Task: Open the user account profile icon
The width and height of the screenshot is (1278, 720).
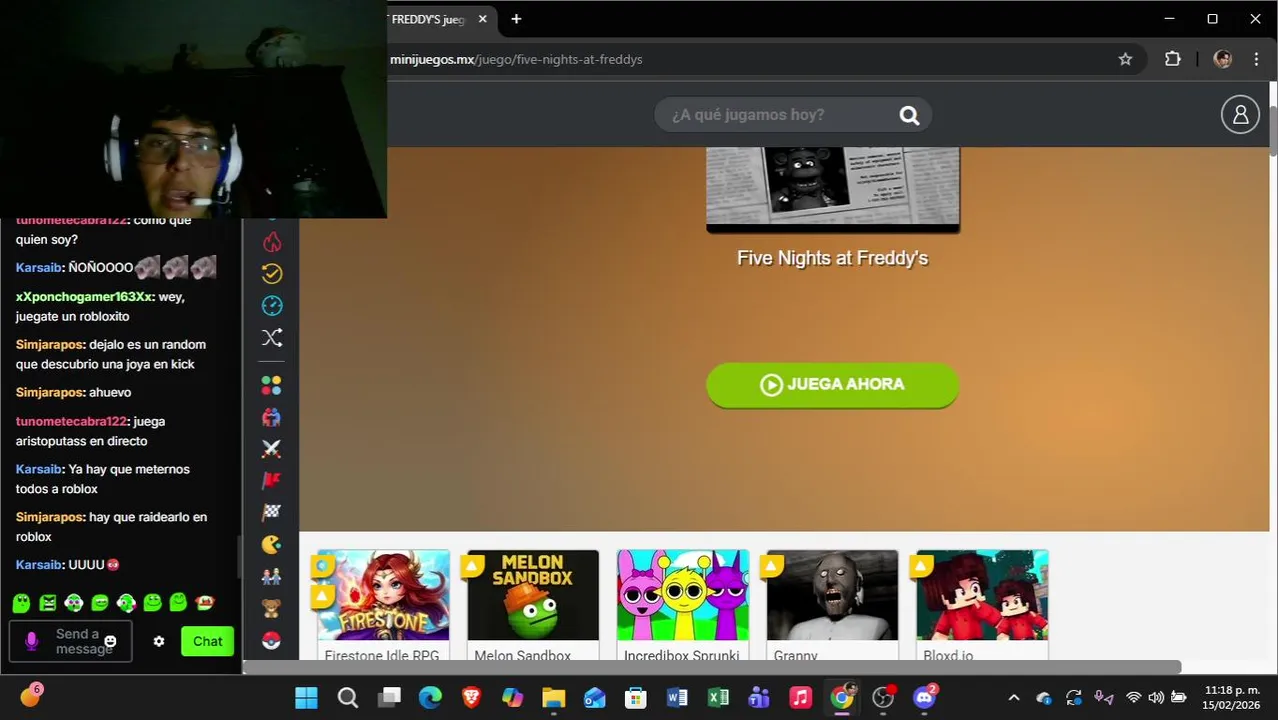Action: pos(1240,115)
